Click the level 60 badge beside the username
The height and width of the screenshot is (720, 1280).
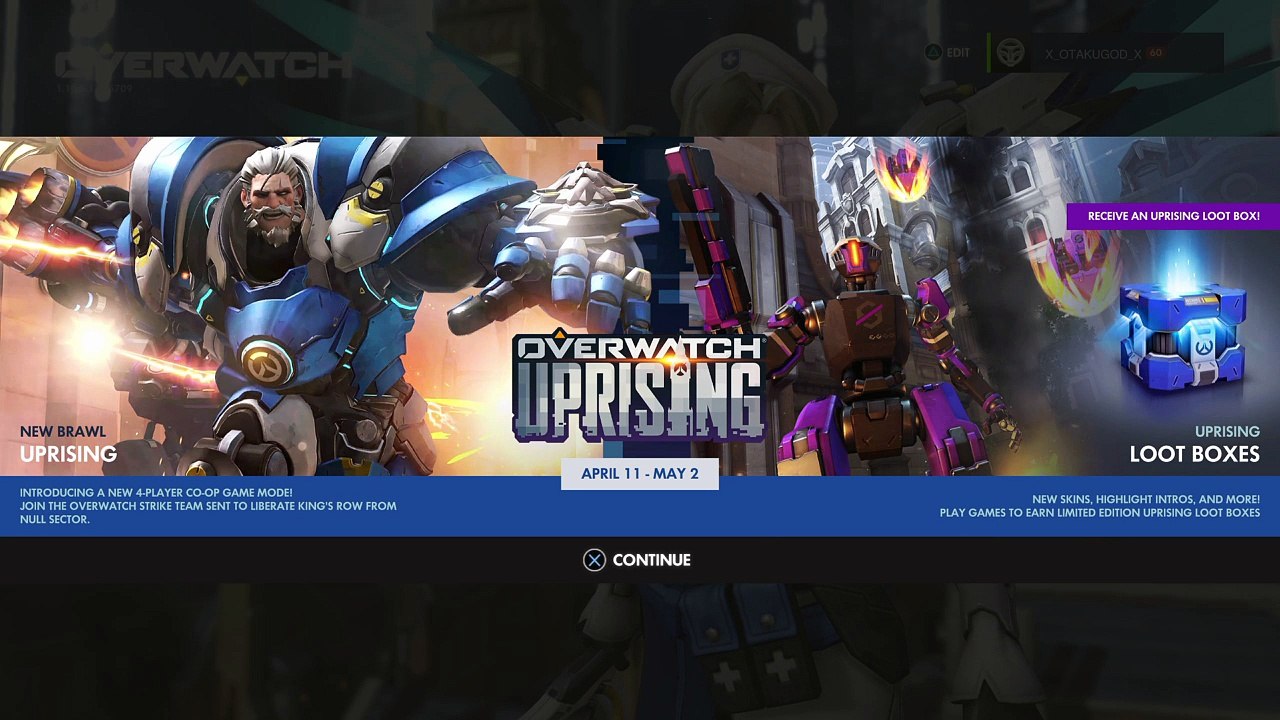point(1155,53)
